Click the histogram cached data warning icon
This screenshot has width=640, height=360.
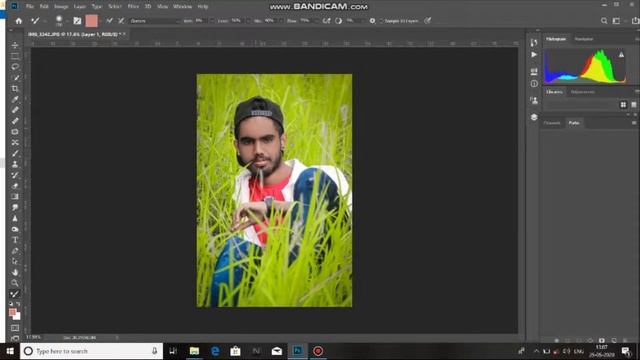pos(621,54)
